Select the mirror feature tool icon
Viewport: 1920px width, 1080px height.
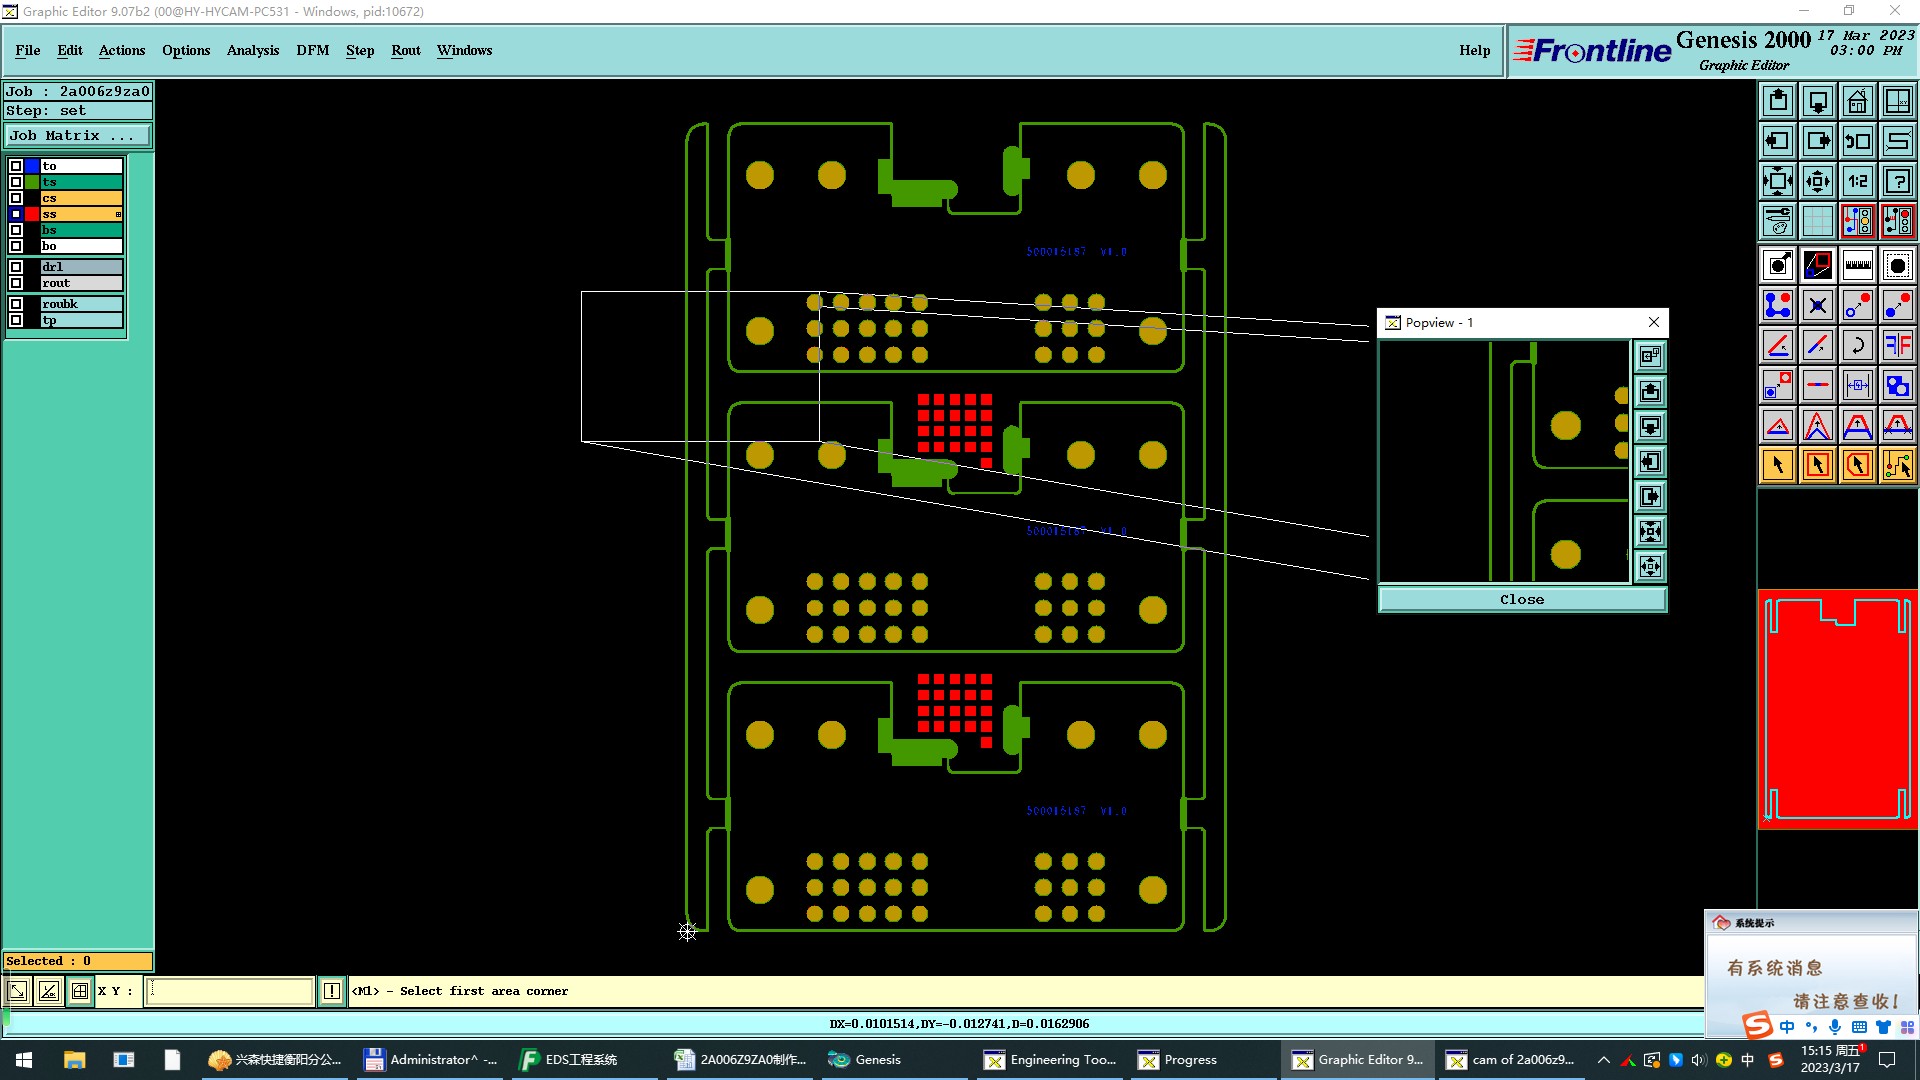tap(1897, 345)
